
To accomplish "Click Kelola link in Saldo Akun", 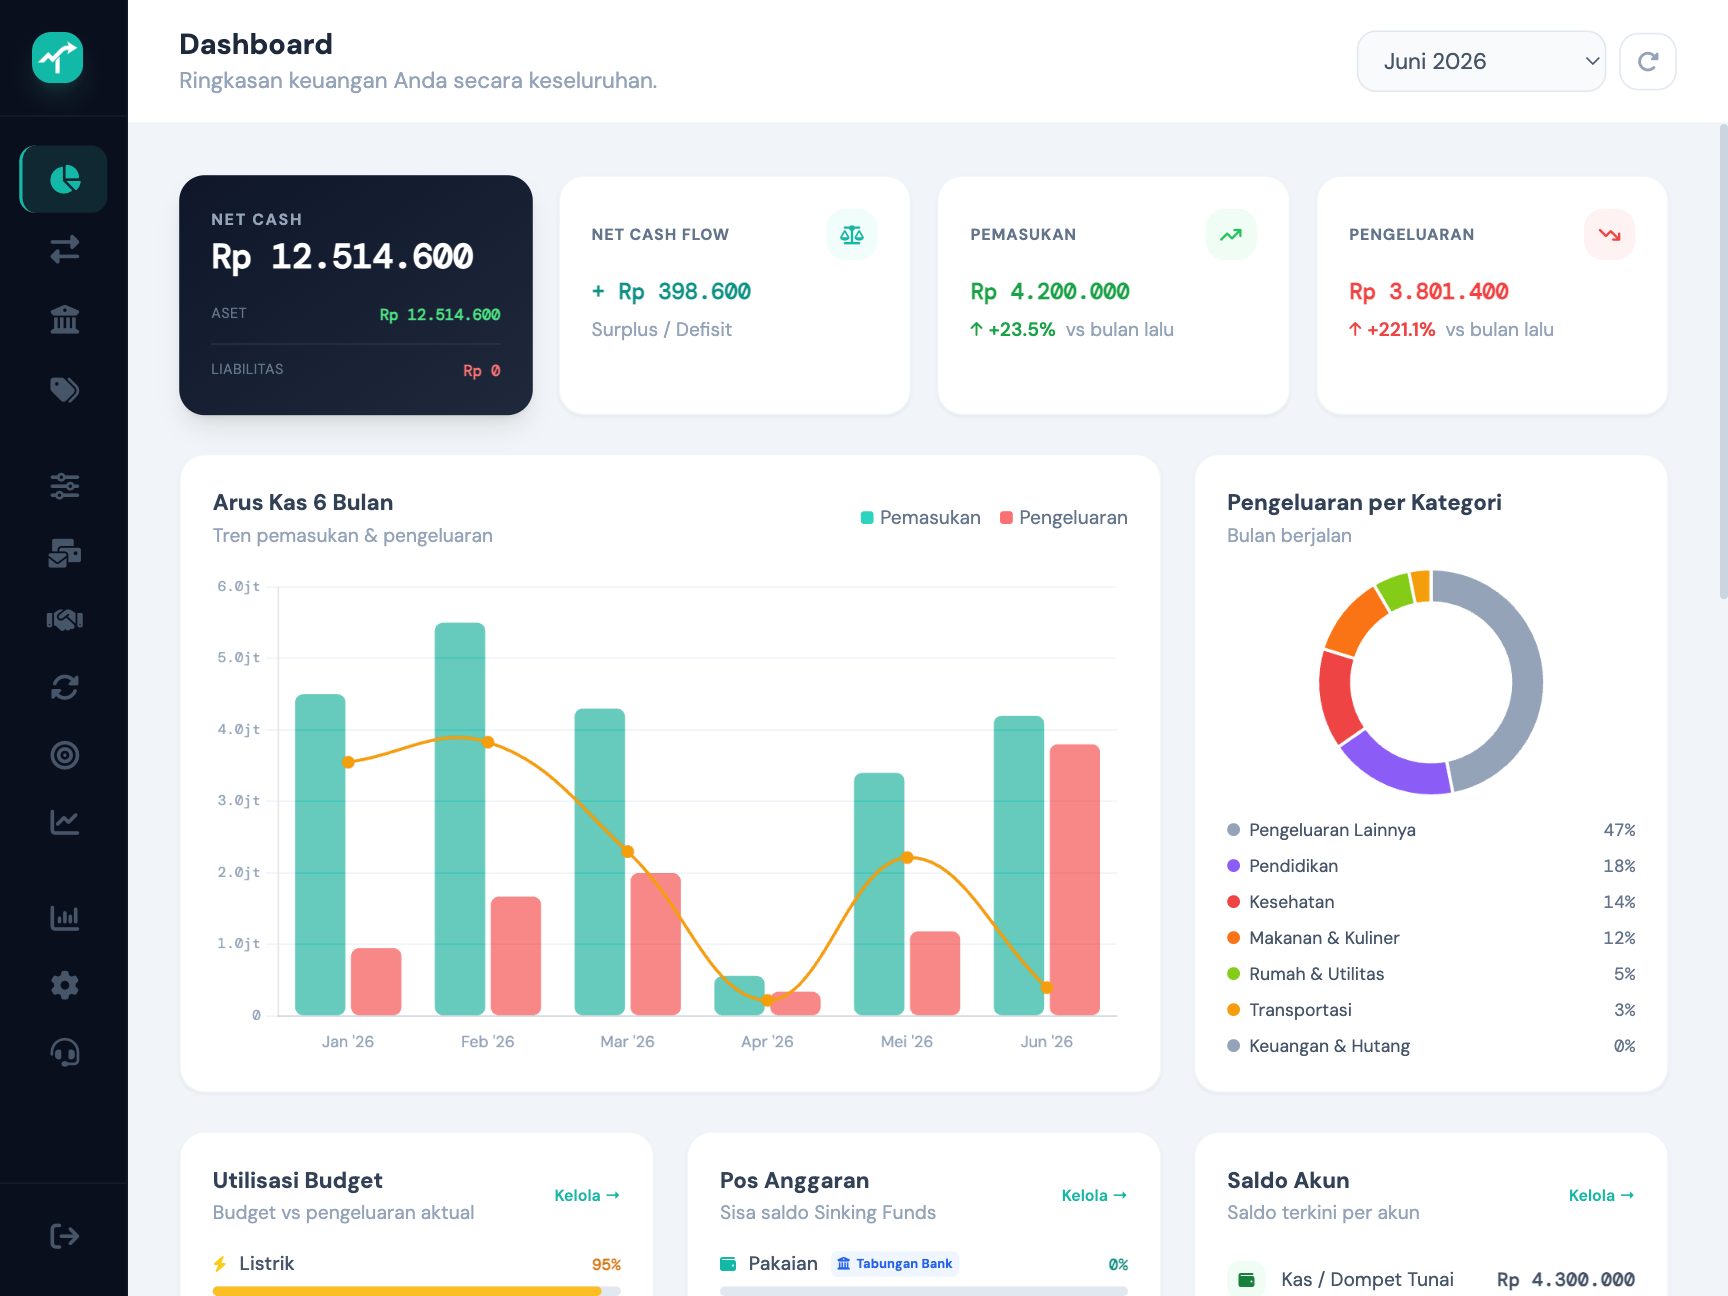I will (1601, 1195).
